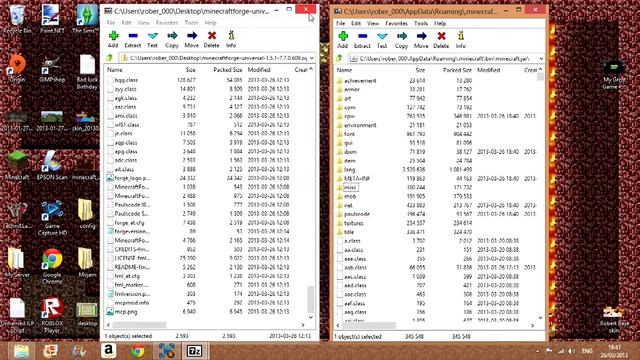Sort by Modified column in right window
640x360 pixels.
point(489,70)
